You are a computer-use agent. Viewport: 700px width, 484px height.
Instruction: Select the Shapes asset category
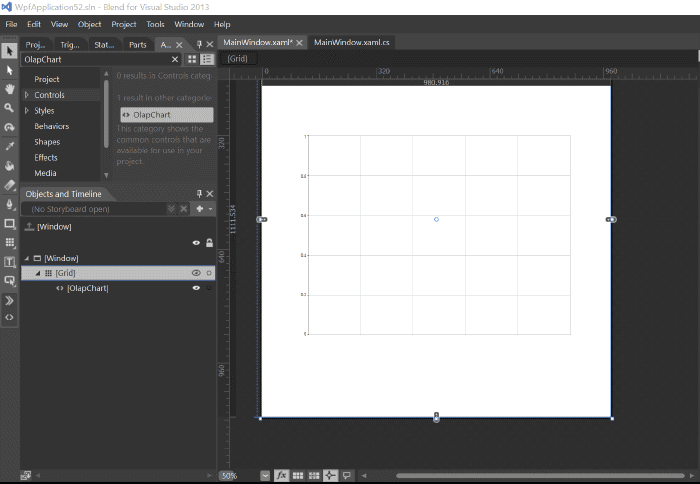pyautogui.click(x=47, y=142)
